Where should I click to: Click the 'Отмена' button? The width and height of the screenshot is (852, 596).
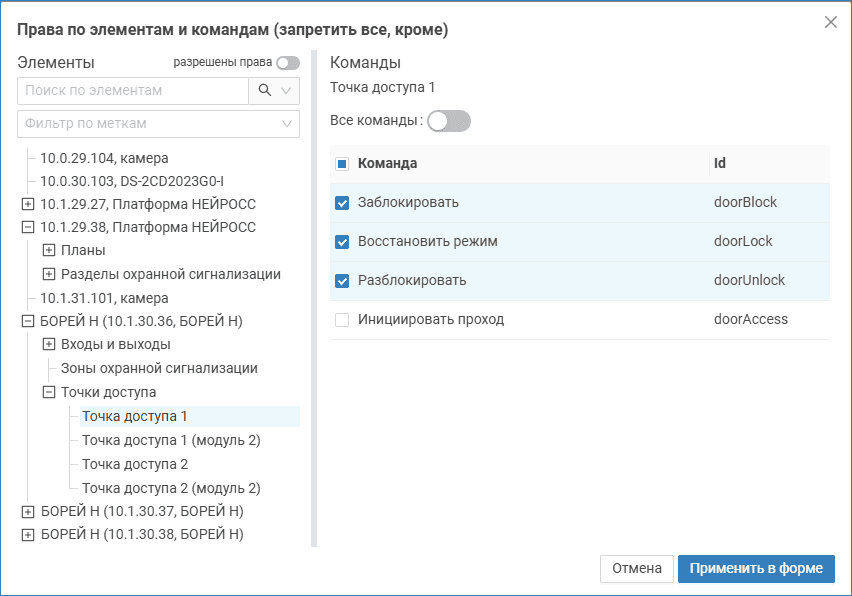[637, 569]
